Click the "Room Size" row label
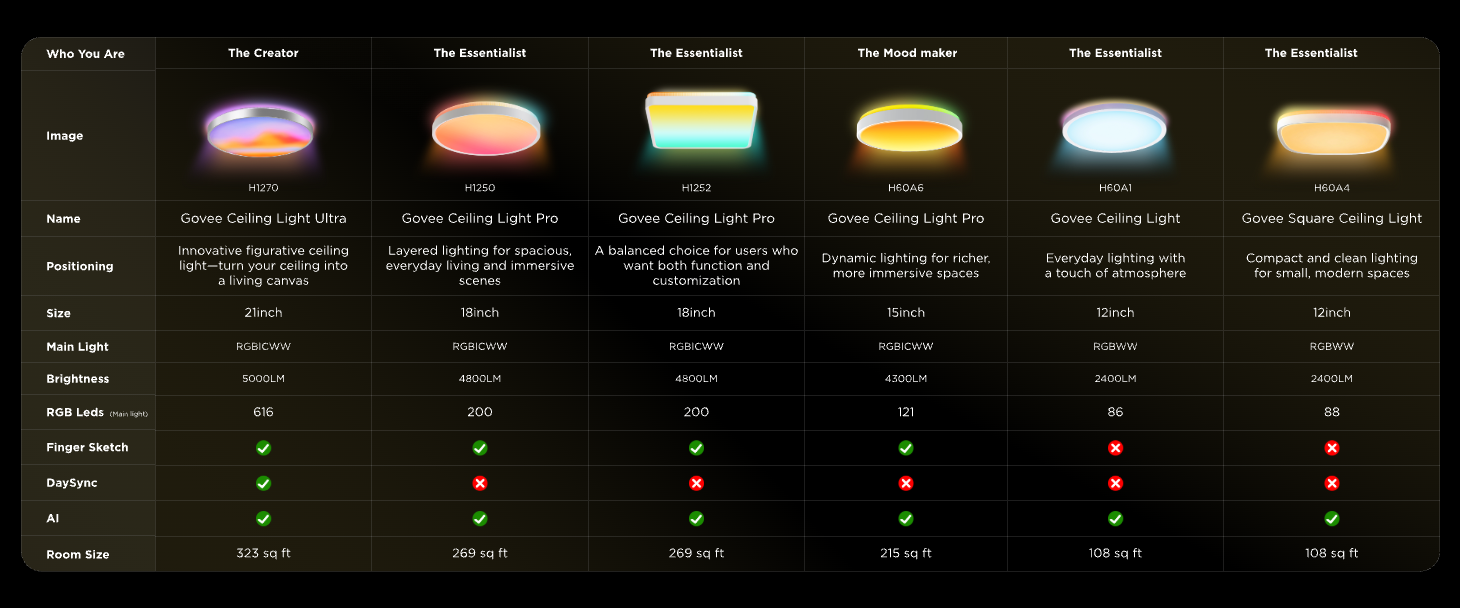 [x=78, y=554]
